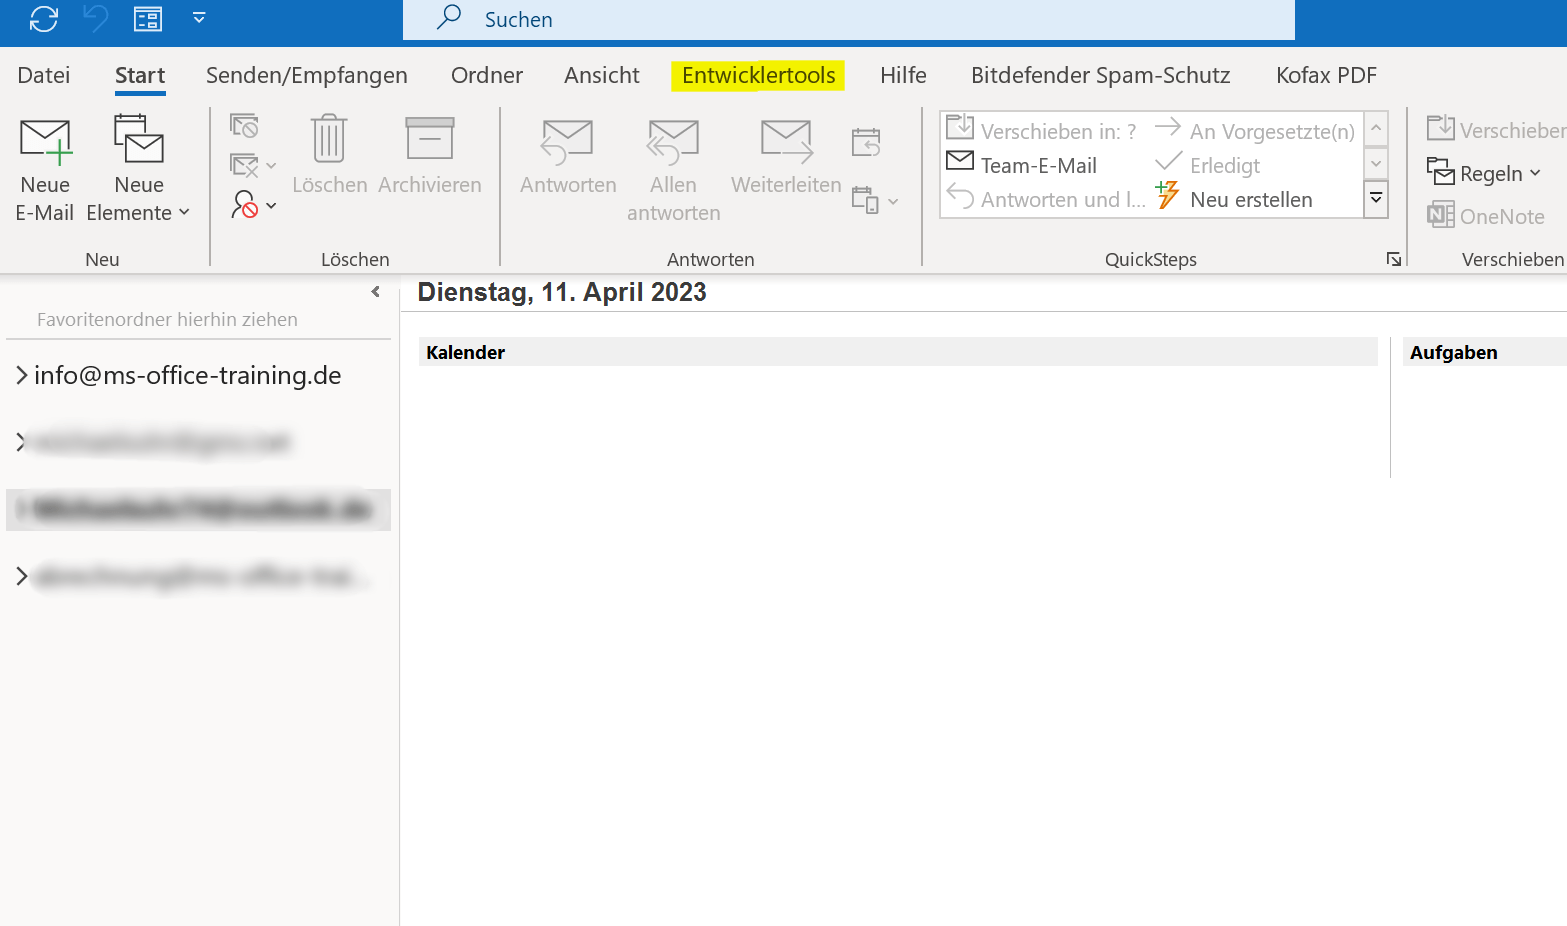
Task: Select the Start ribbon tab
Action: click(x=140, y=75)
